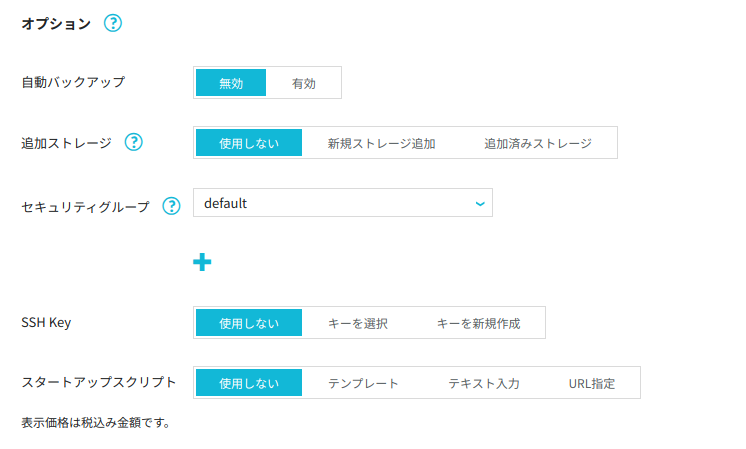Screen dimensions: 746x449
Task: Choose 追加済みストレージ option
Action: click(x=538, y=143)
